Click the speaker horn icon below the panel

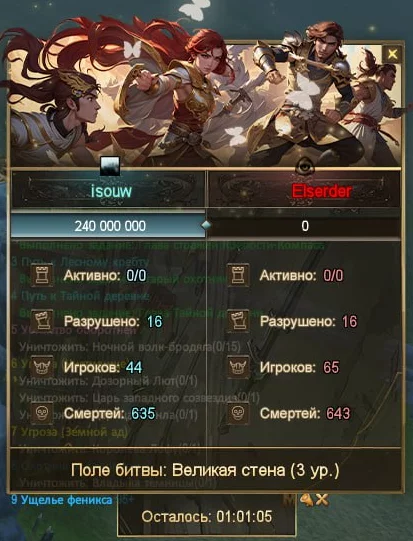tap(306, 500)
